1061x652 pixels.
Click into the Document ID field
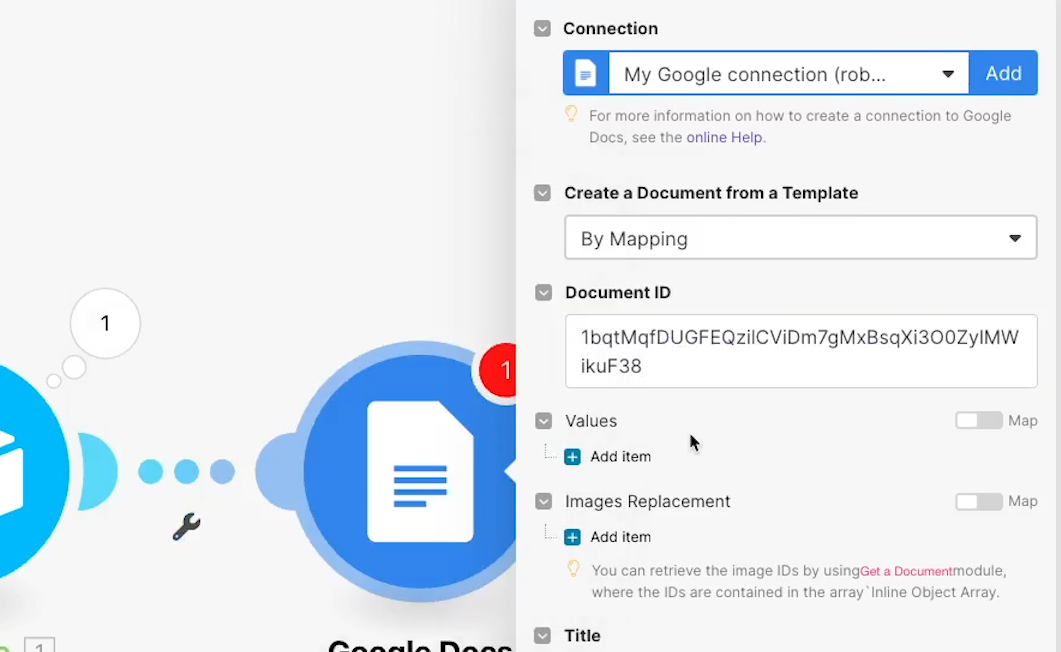(x=801, y=351)
